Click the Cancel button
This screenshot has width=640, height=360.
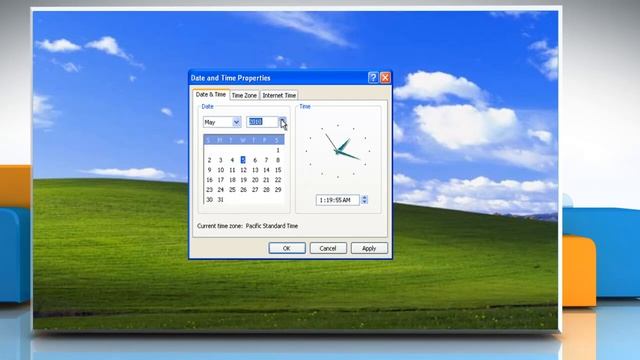click(x=328, y=248)
